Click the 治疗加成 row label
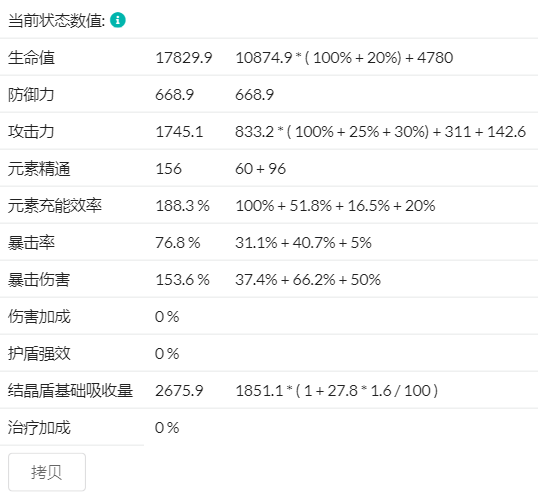 coord(39,427)
